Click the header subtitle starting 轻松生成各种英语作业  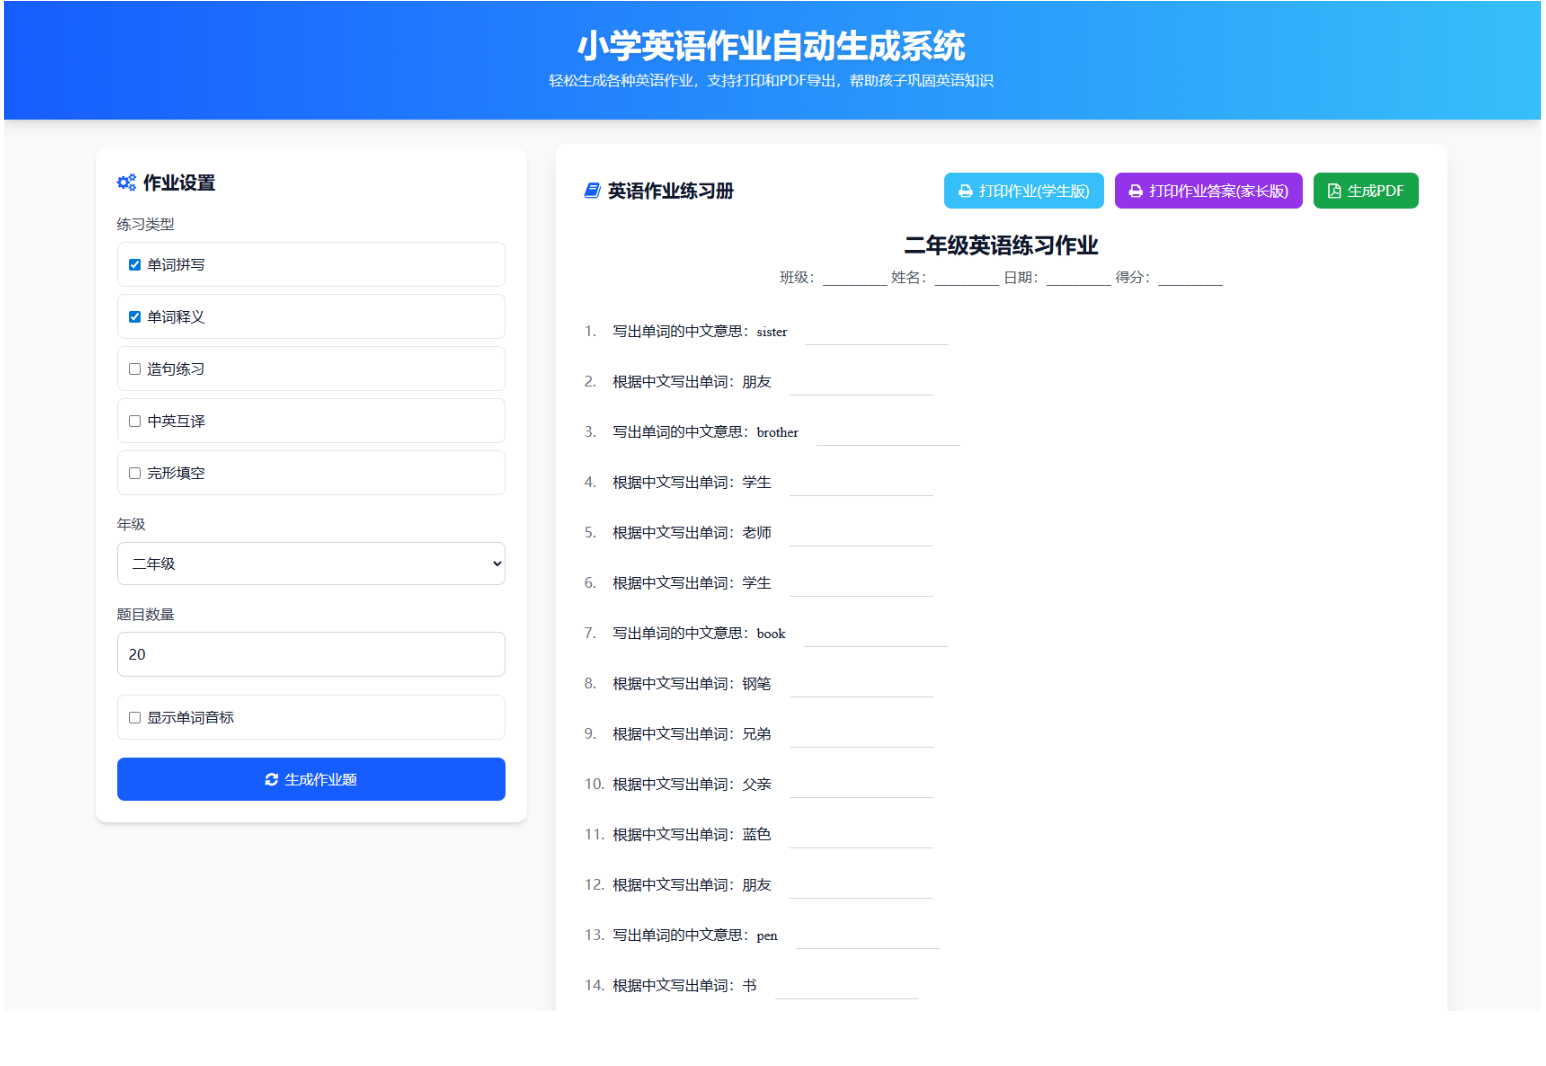coord(771,81)
